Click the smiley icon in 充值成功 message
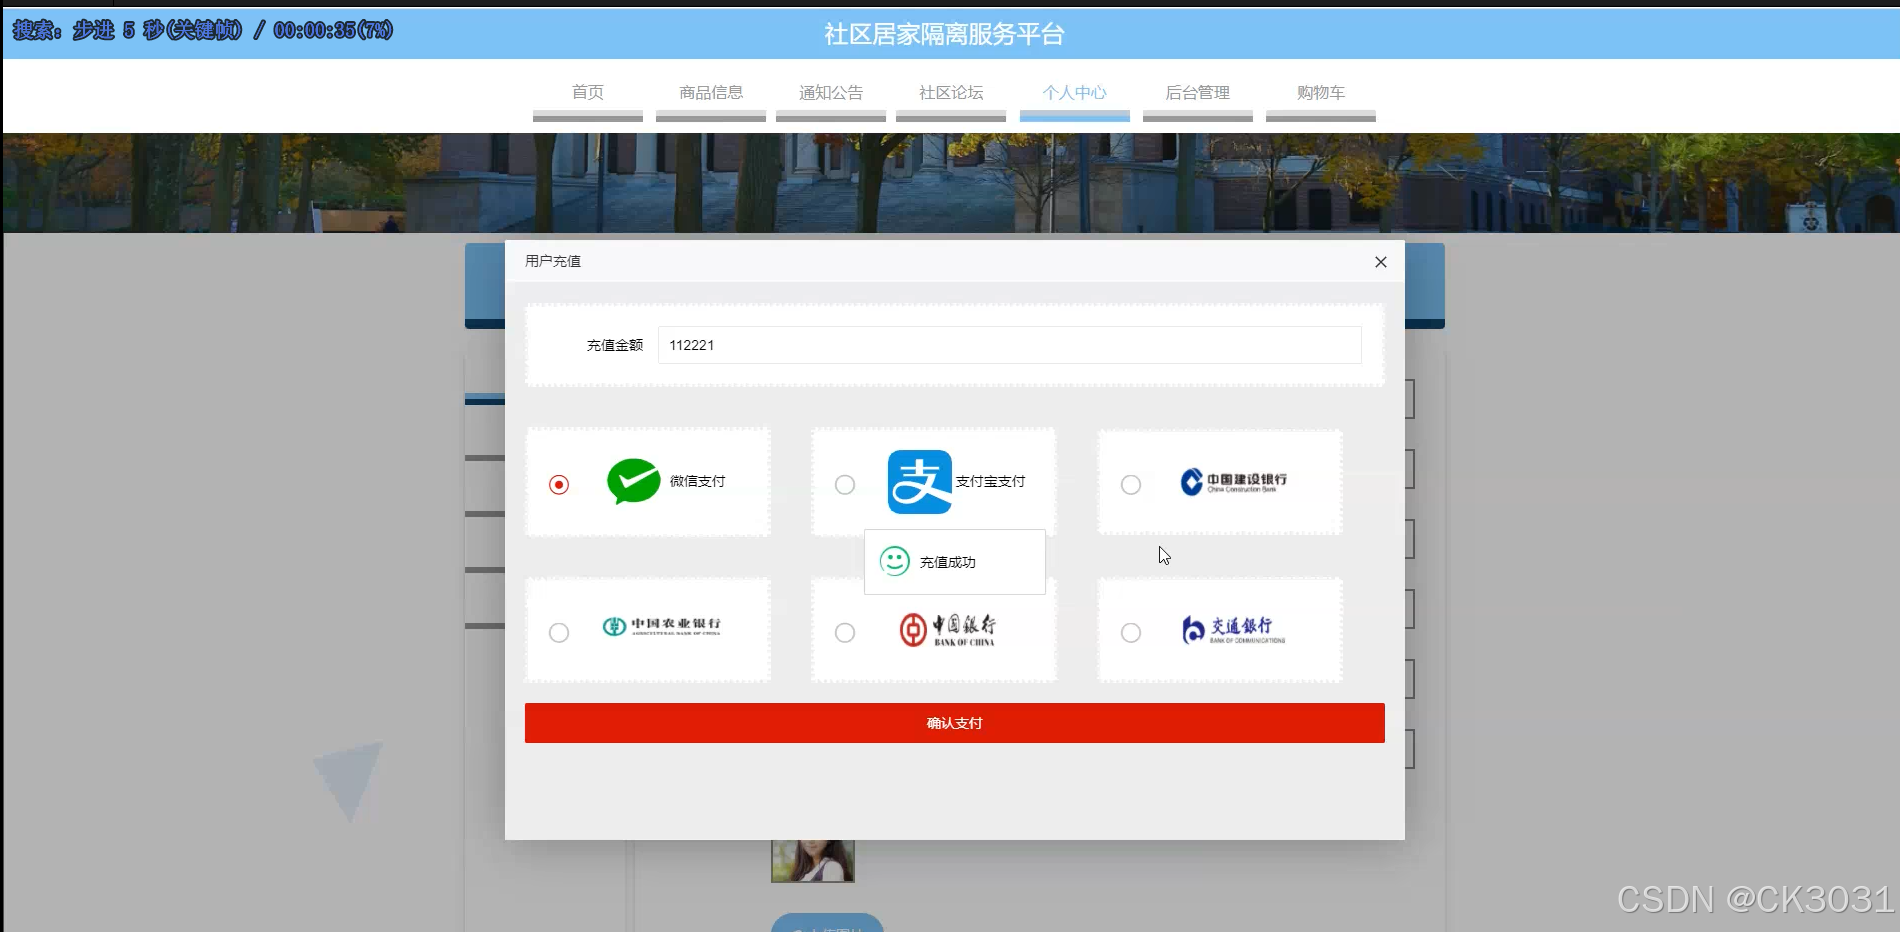This screenshot has width=1900, height=932. [895, 561]
